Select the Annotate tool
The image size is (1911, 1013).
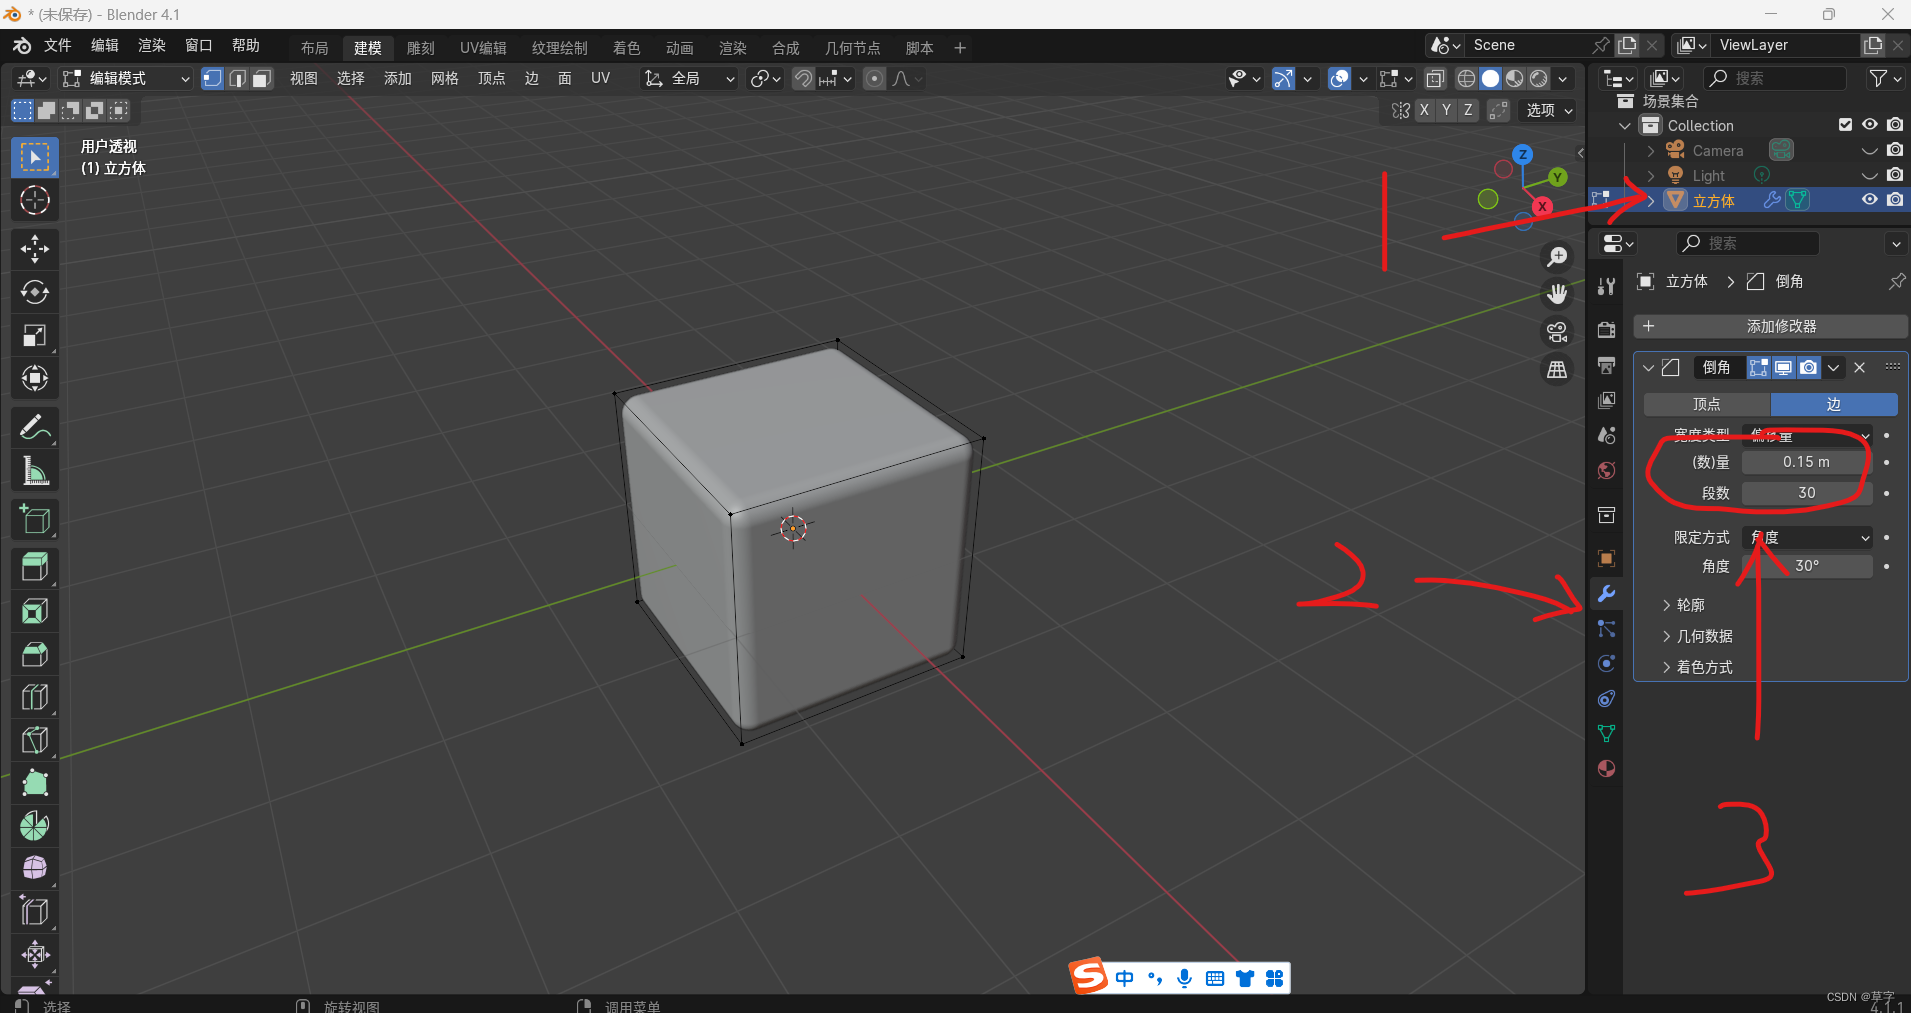35,427
